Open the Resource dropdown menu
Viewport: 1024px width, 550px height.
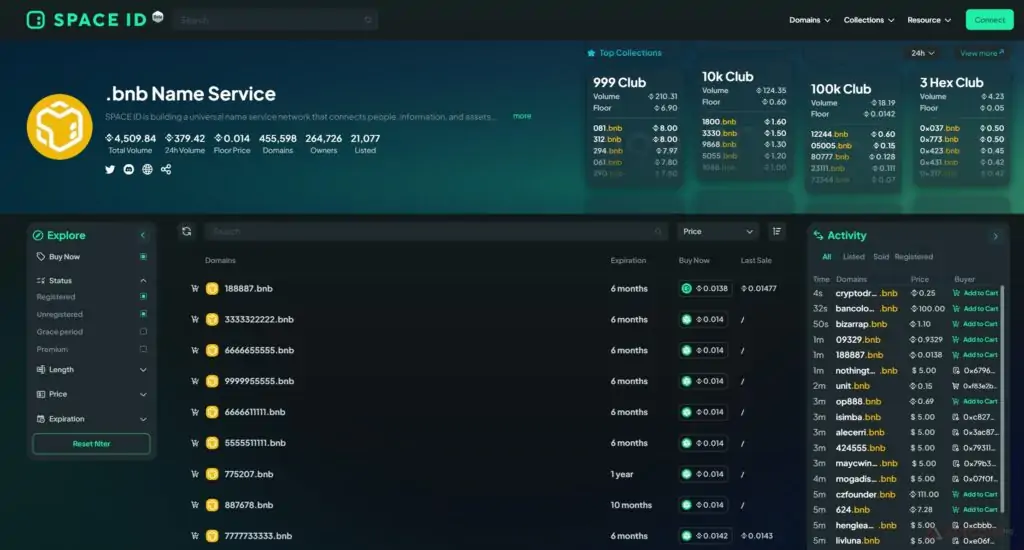point(929,20)
